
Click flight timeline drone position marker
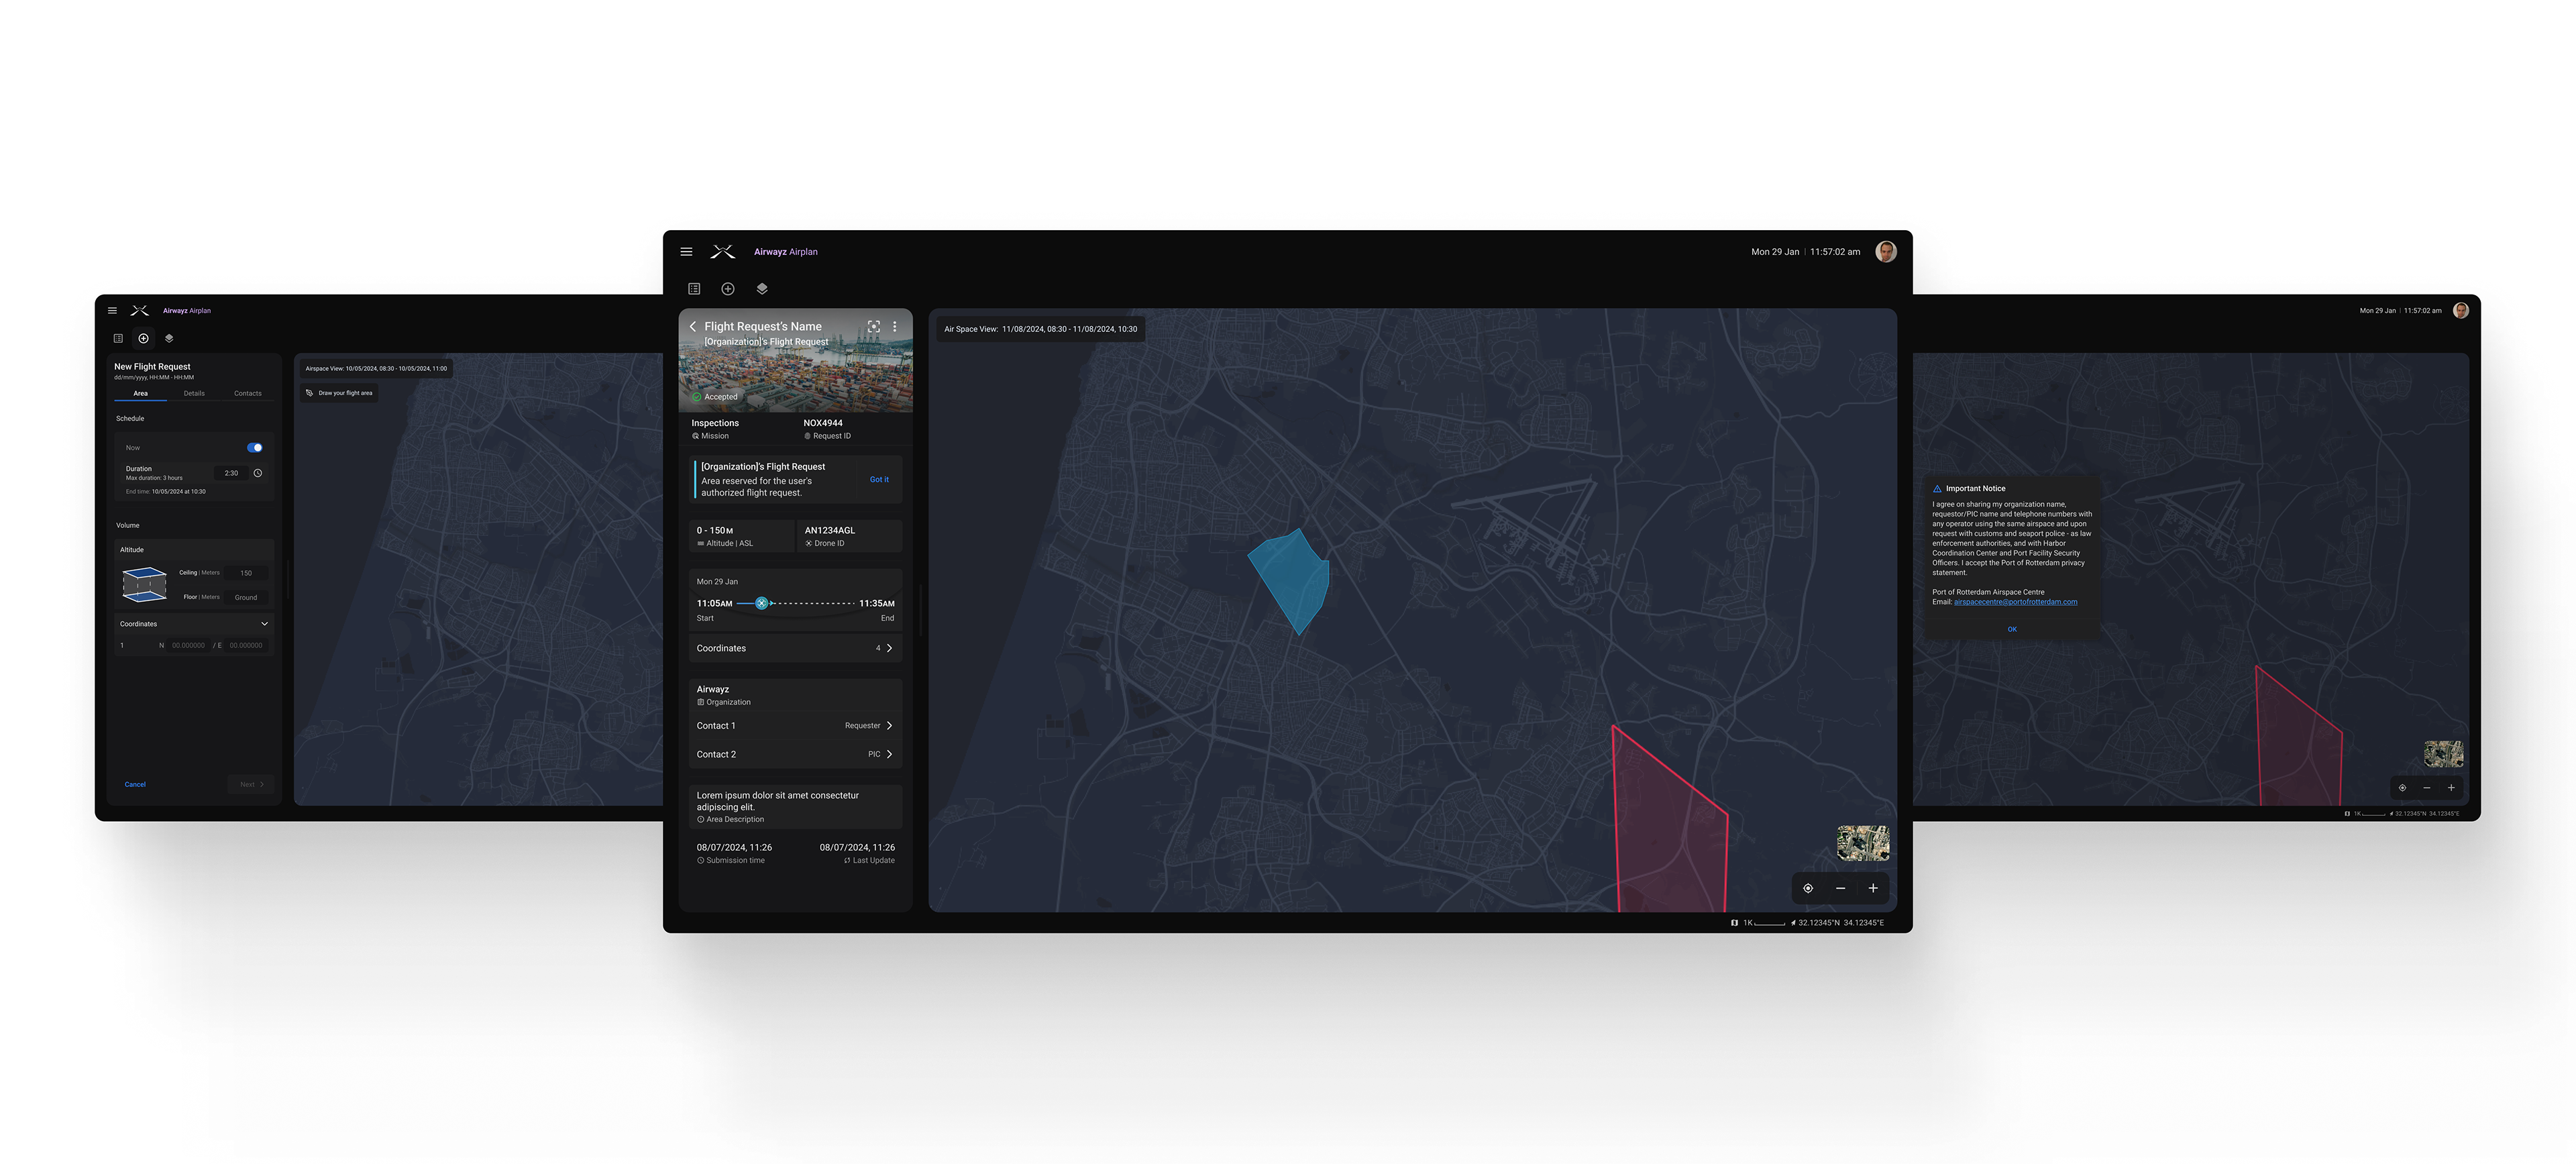click(762, 603)
